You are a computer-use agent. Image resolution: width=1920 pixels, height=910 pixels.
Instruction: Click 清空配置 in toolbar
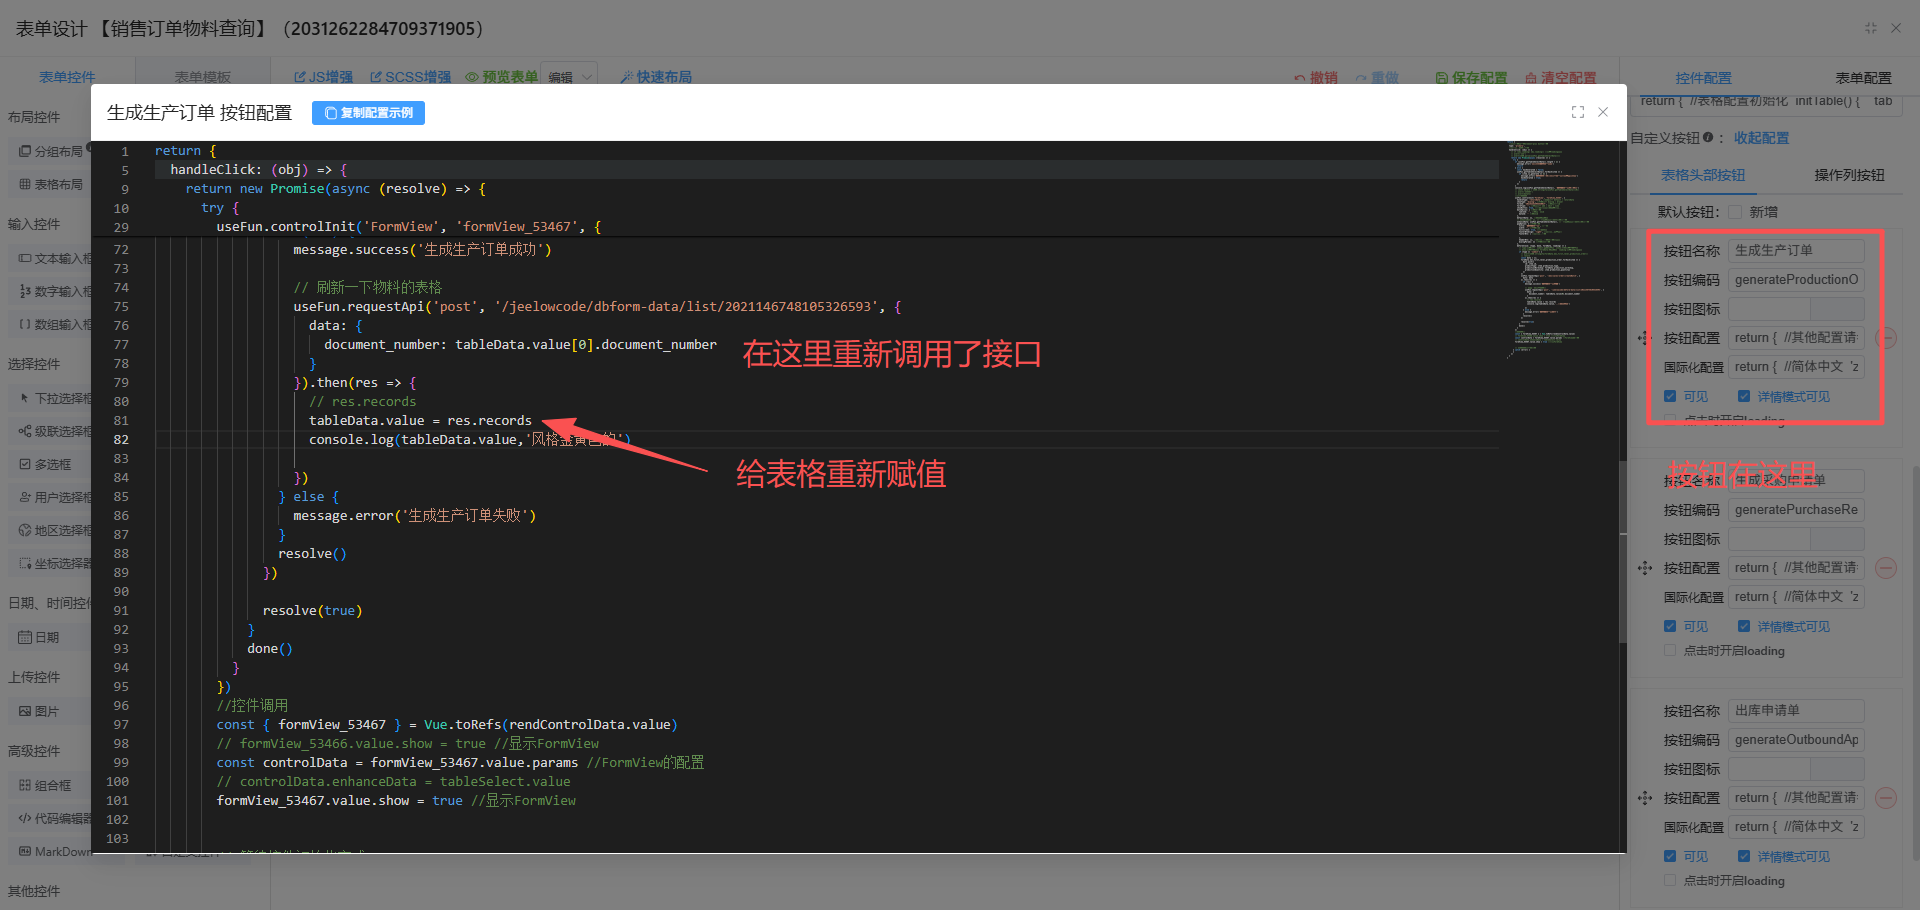(1560, 78)
